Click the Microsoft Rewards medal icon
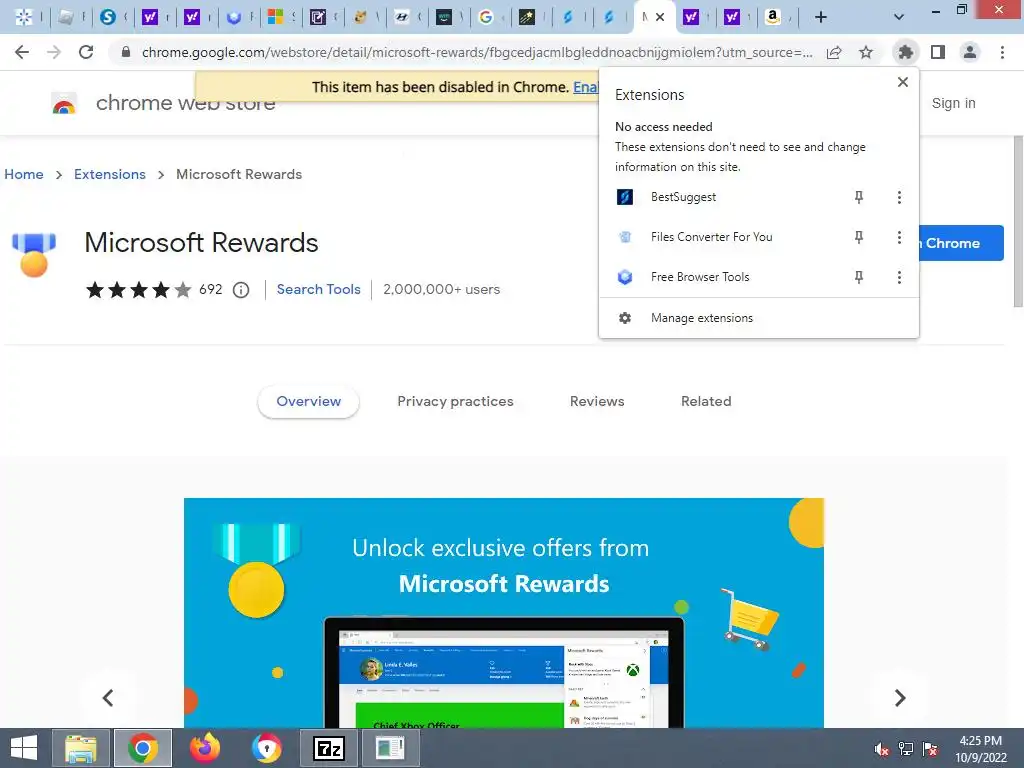 [34, 255]
